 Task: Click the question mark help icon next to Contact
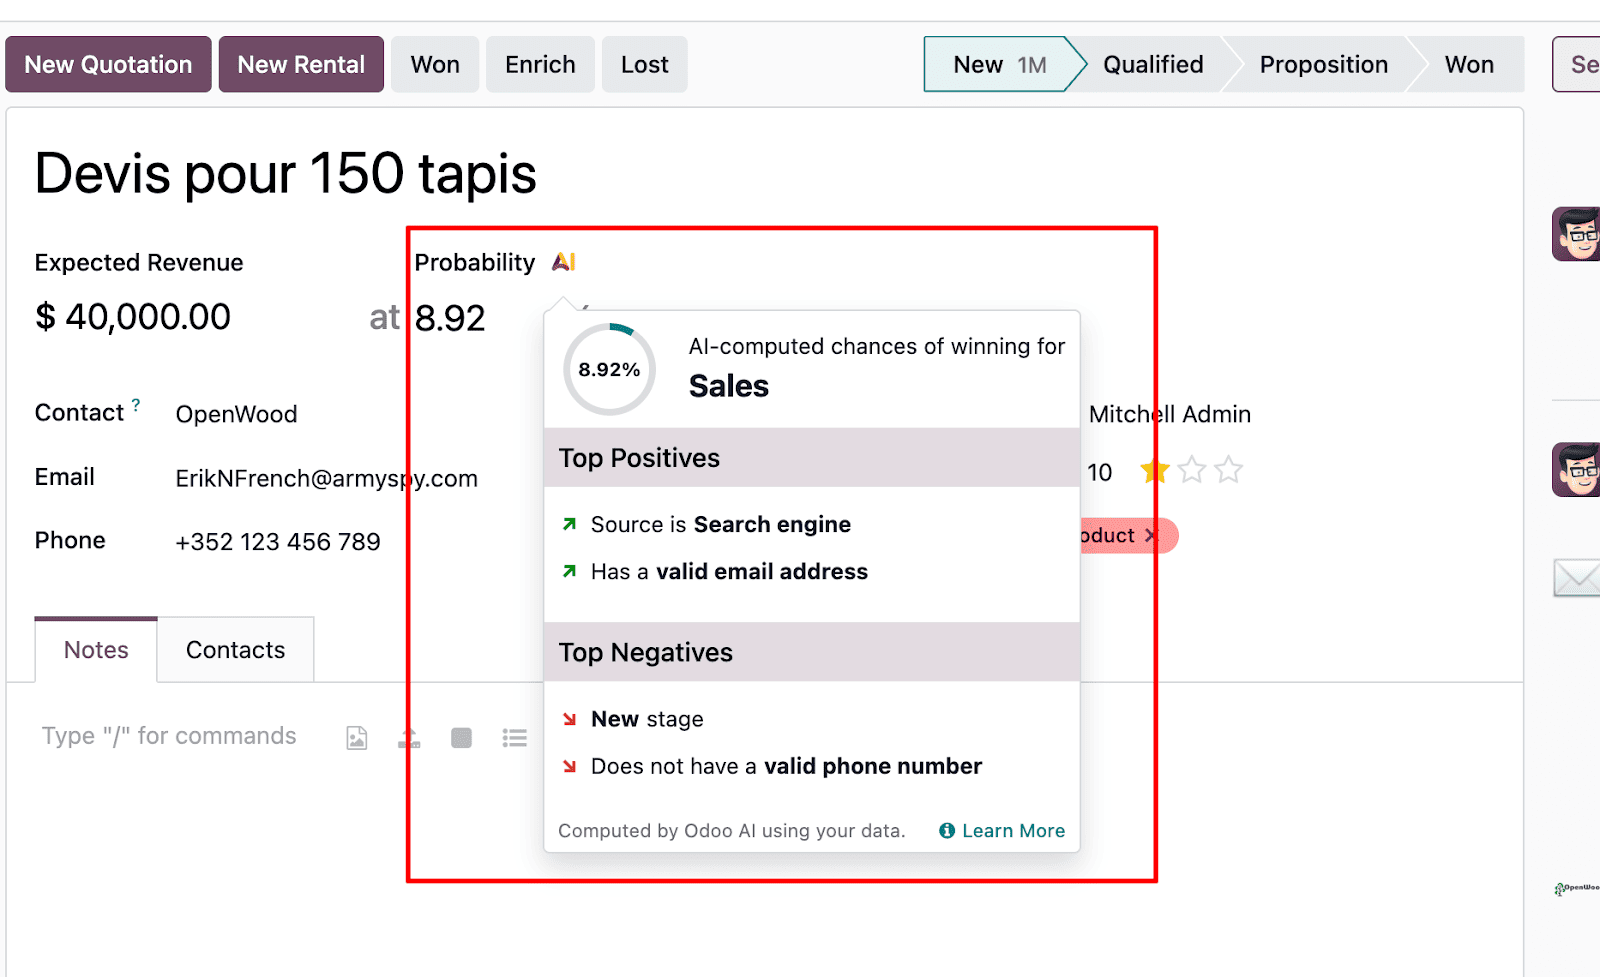[137, 403]
